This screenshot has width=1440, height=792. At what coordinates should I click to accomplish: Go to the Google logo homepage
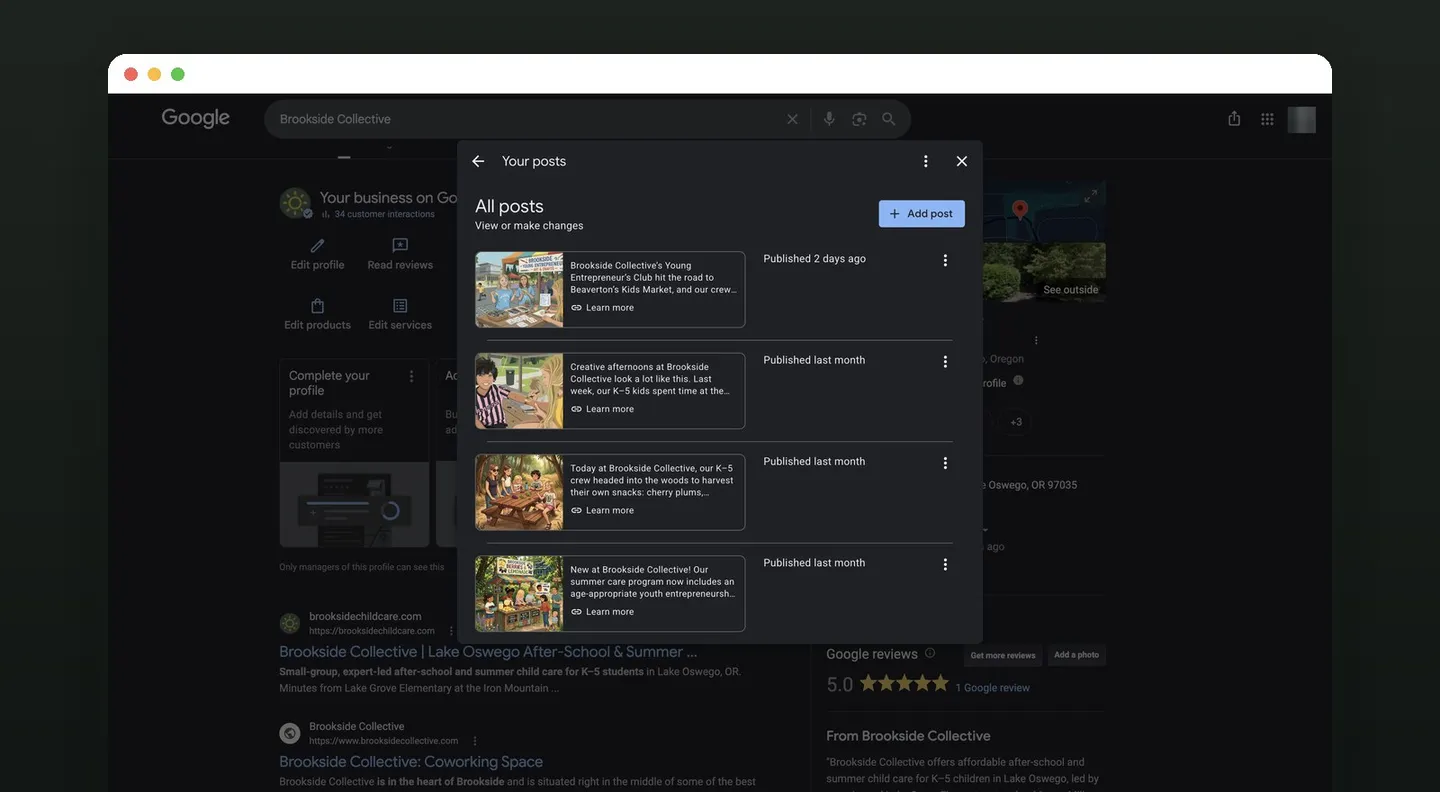[x=196, y=118]
